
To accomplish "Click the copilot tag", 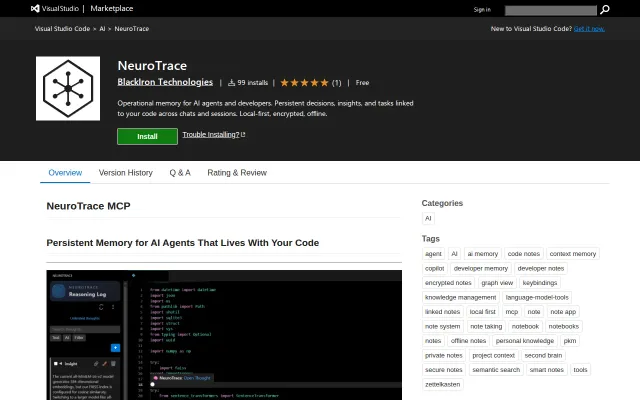I will 434,269.
